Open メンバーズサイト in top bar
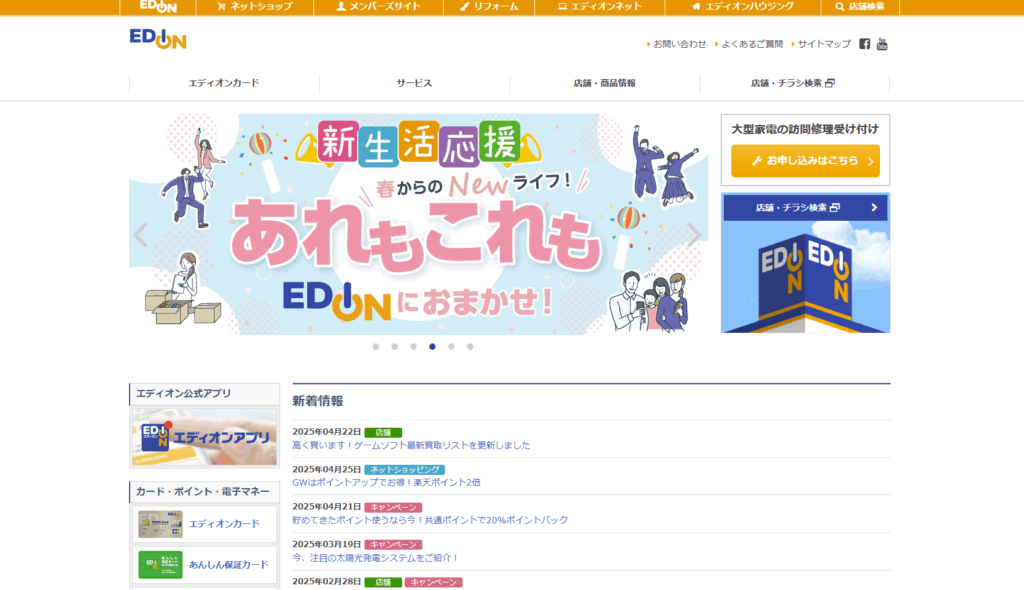This screenshot has height=590, width=1024. coord(379,7)
